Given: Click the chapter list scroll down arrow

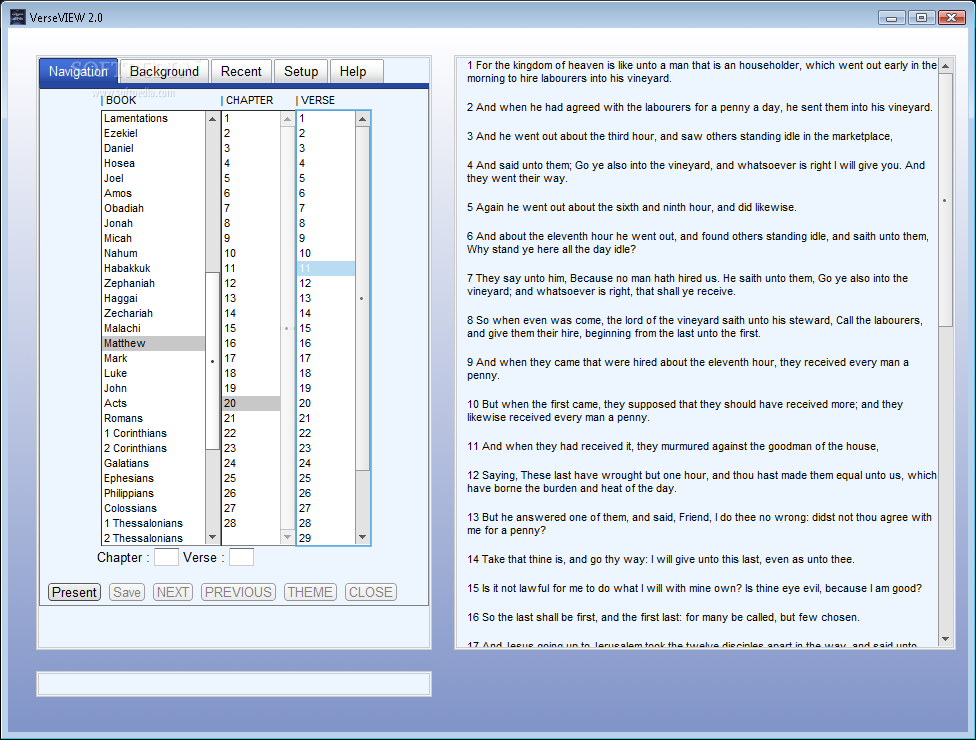Looking at the screenshot, I should 287,537.
